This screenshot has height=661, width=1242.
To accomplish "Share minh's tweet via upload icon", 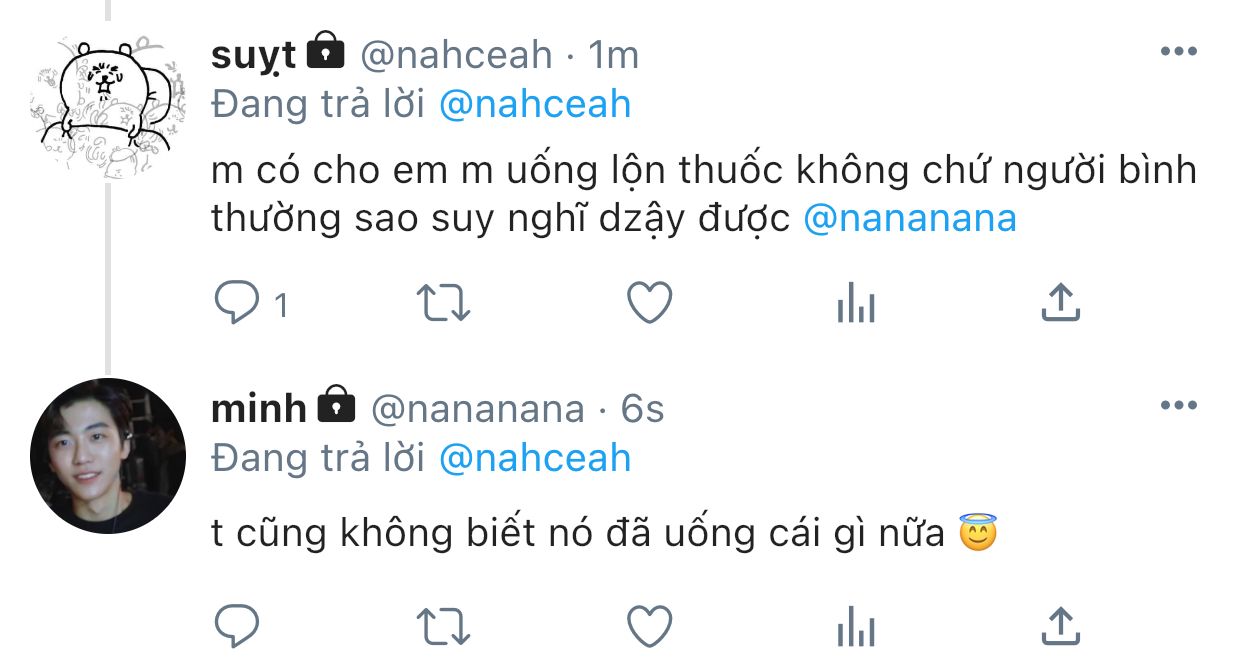I will coord(1061,626).
